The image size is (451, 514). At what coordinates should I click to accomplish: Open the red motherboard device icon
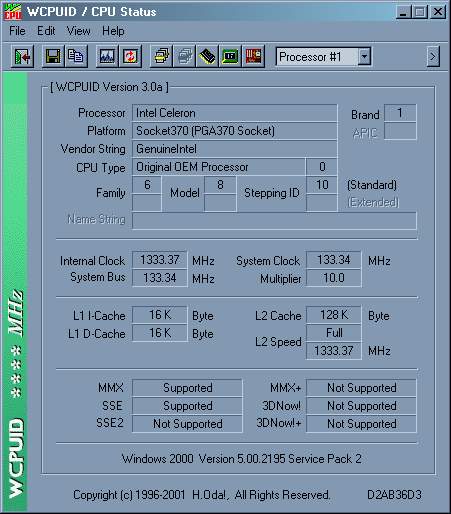point(253,57)
